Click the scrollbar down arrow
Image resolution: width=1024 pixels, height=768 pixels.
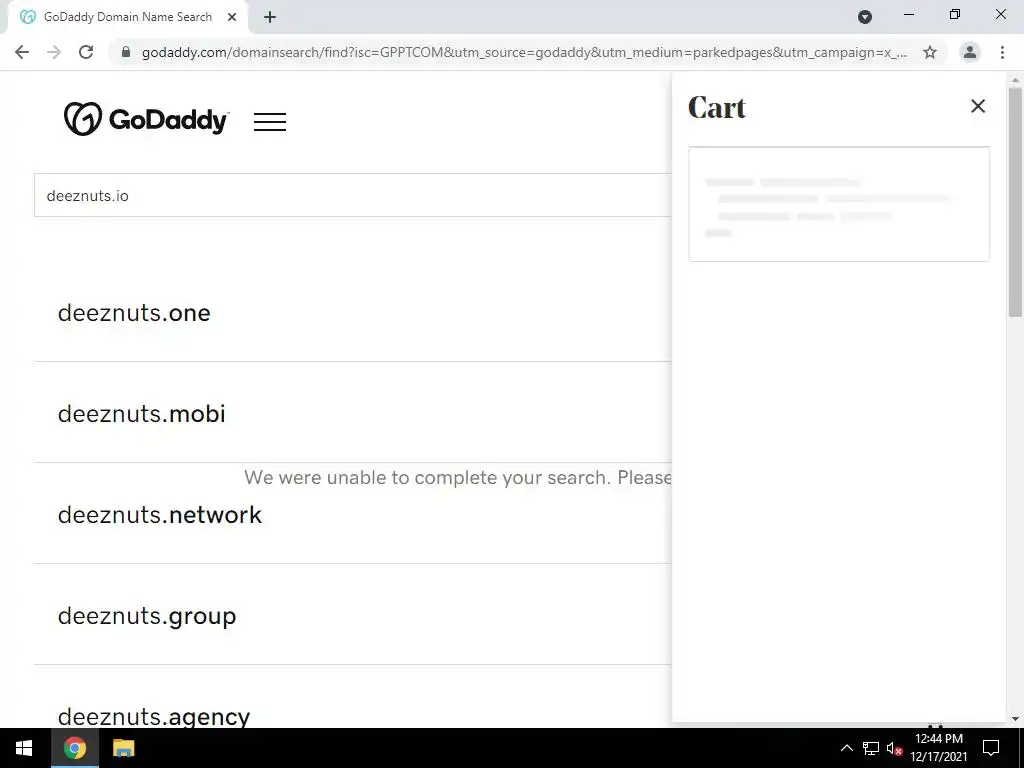point(1015,719)
